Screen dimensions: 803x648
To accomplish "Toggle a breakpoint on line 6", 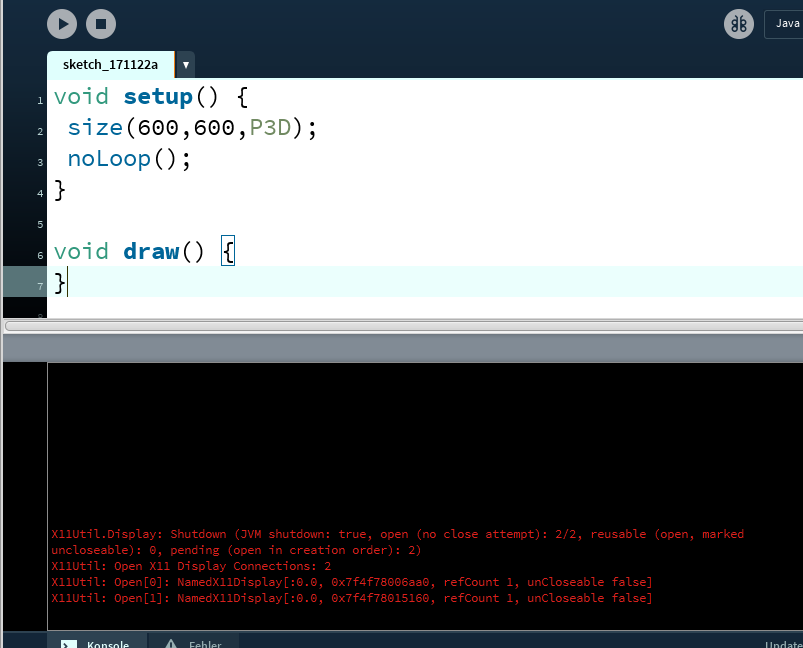I will 38,255.
